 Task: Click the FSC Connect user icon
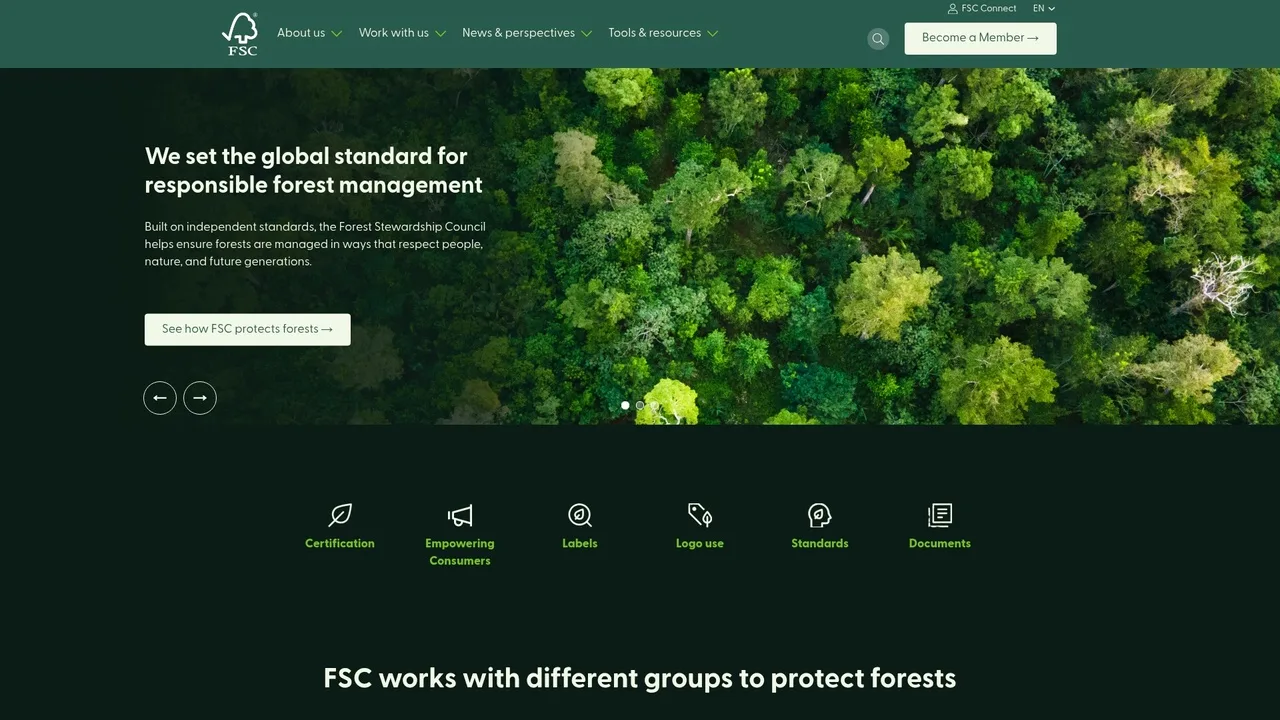[952, 9]
